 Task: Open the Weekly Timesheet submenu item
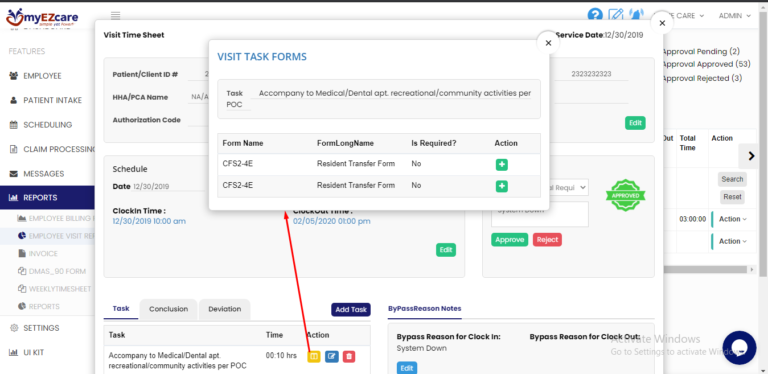coord(54,289)
